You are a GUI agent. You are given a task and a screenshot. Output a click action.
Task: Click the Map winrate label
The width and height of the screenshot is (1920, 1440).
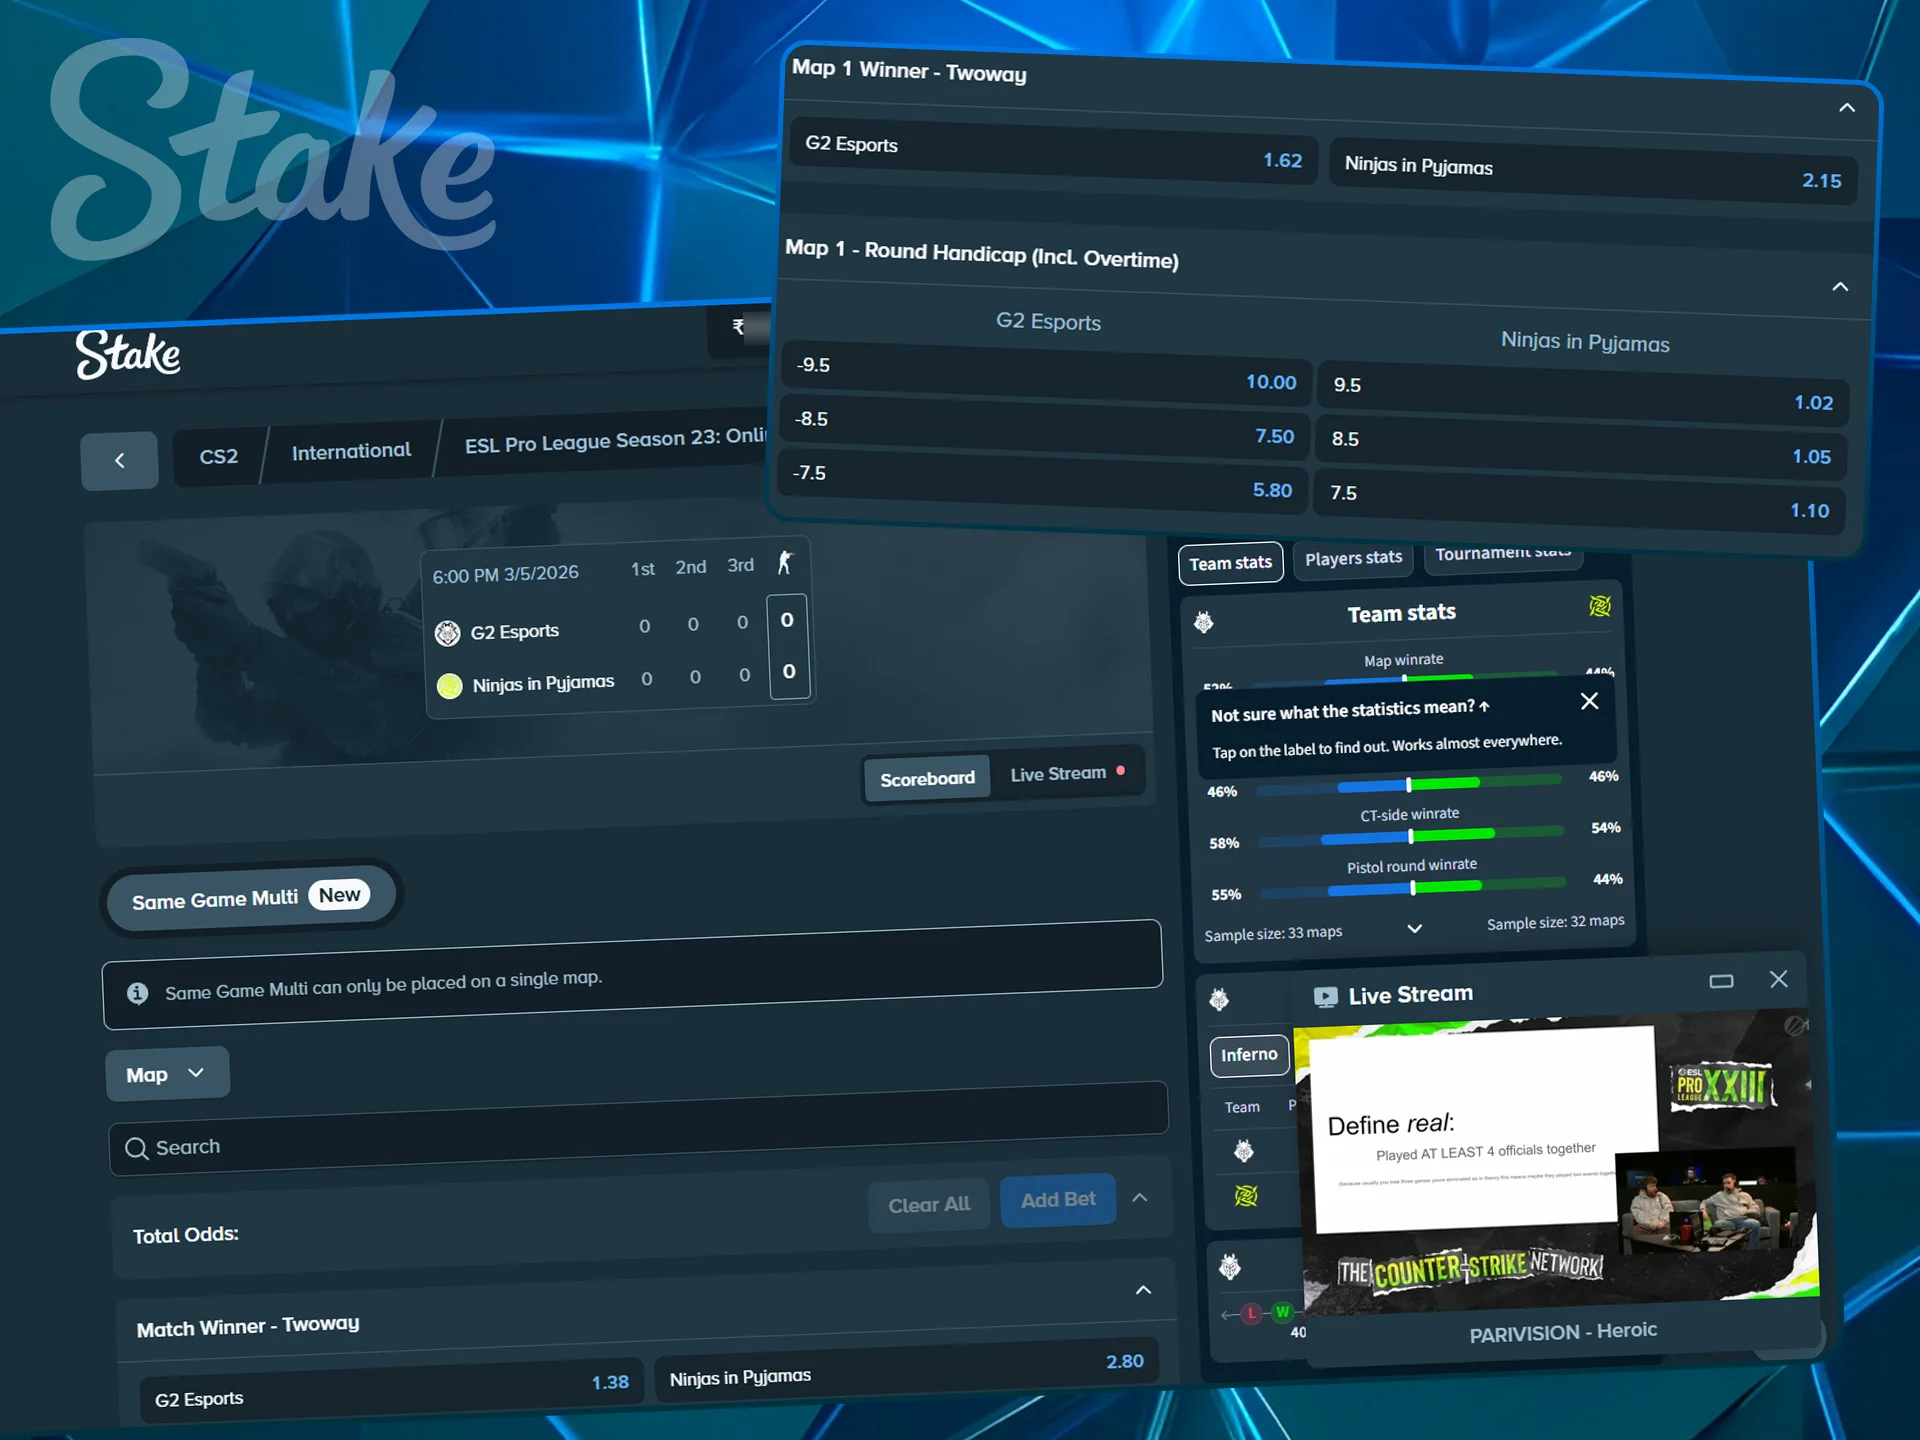tap(1404, 661)
